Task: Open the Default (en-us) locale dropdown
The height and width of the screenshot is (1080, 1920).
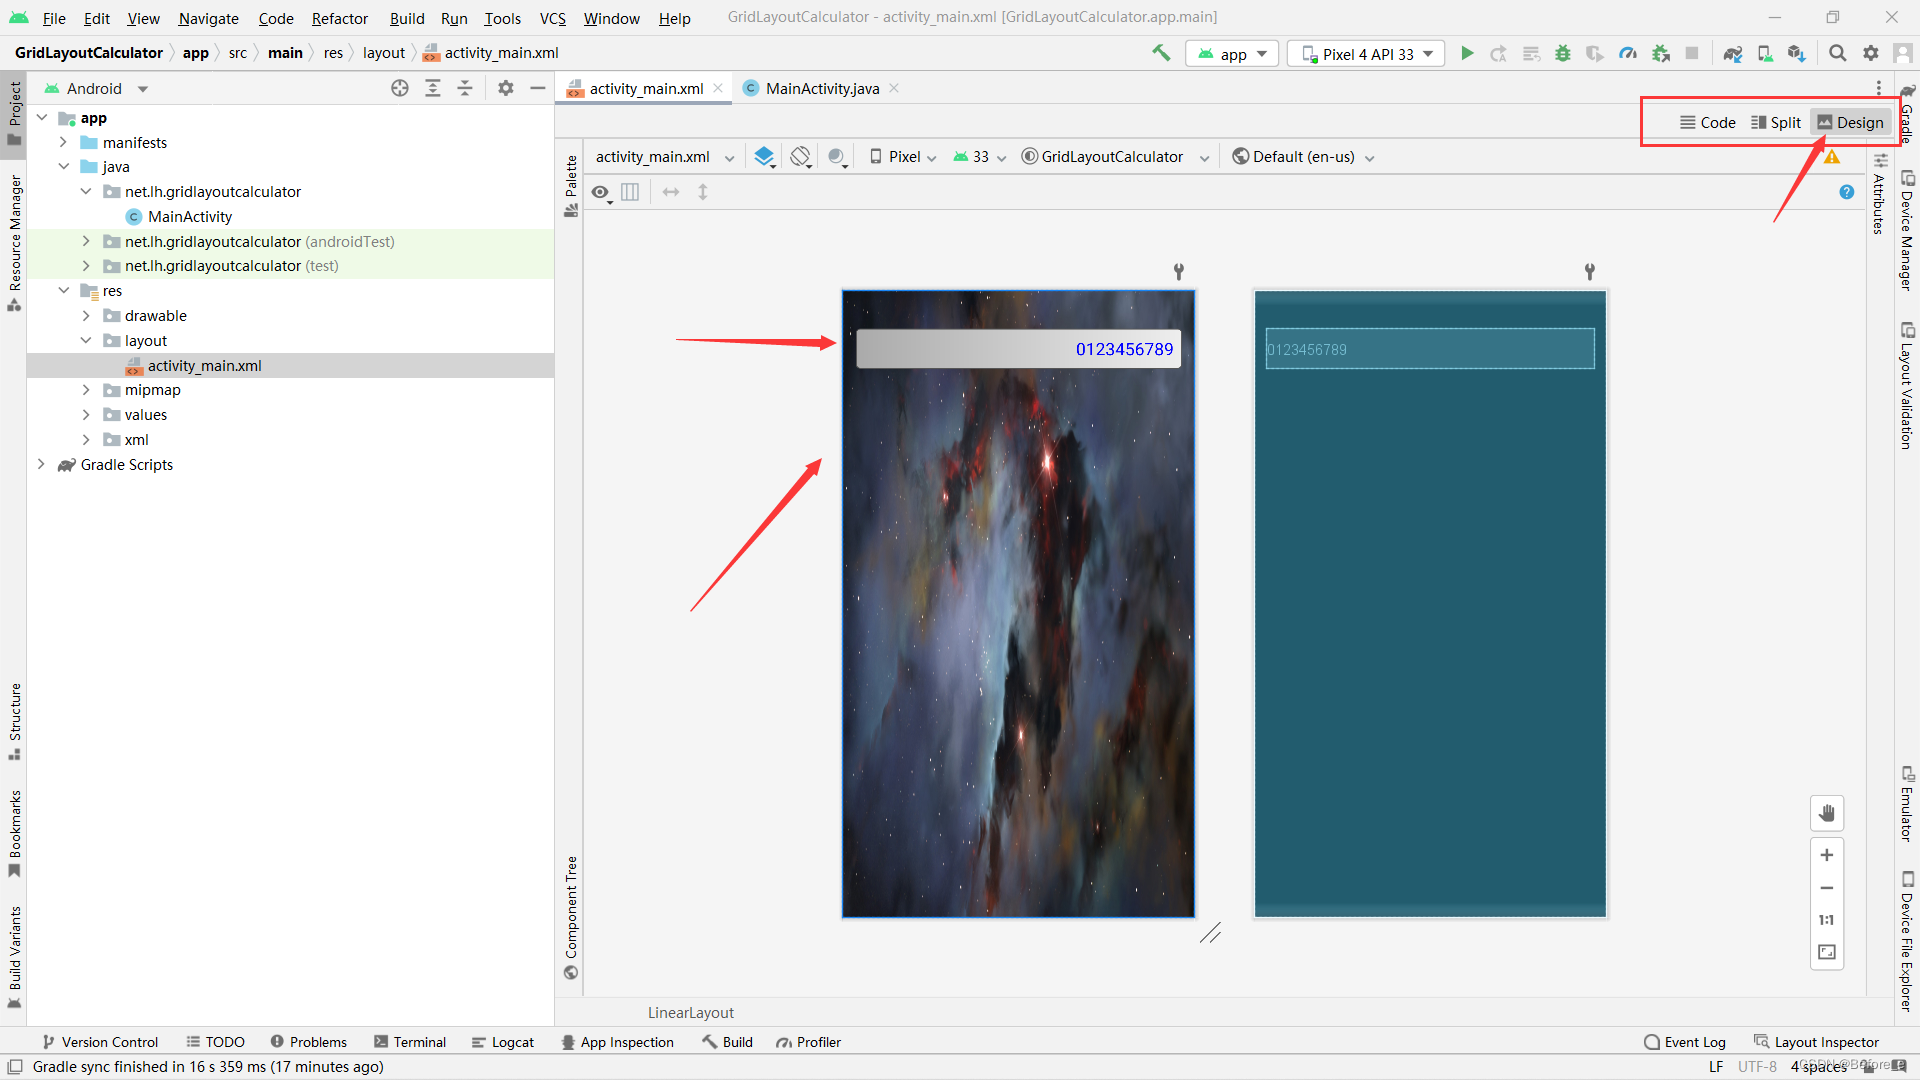Action: (x=1303, y=157)
